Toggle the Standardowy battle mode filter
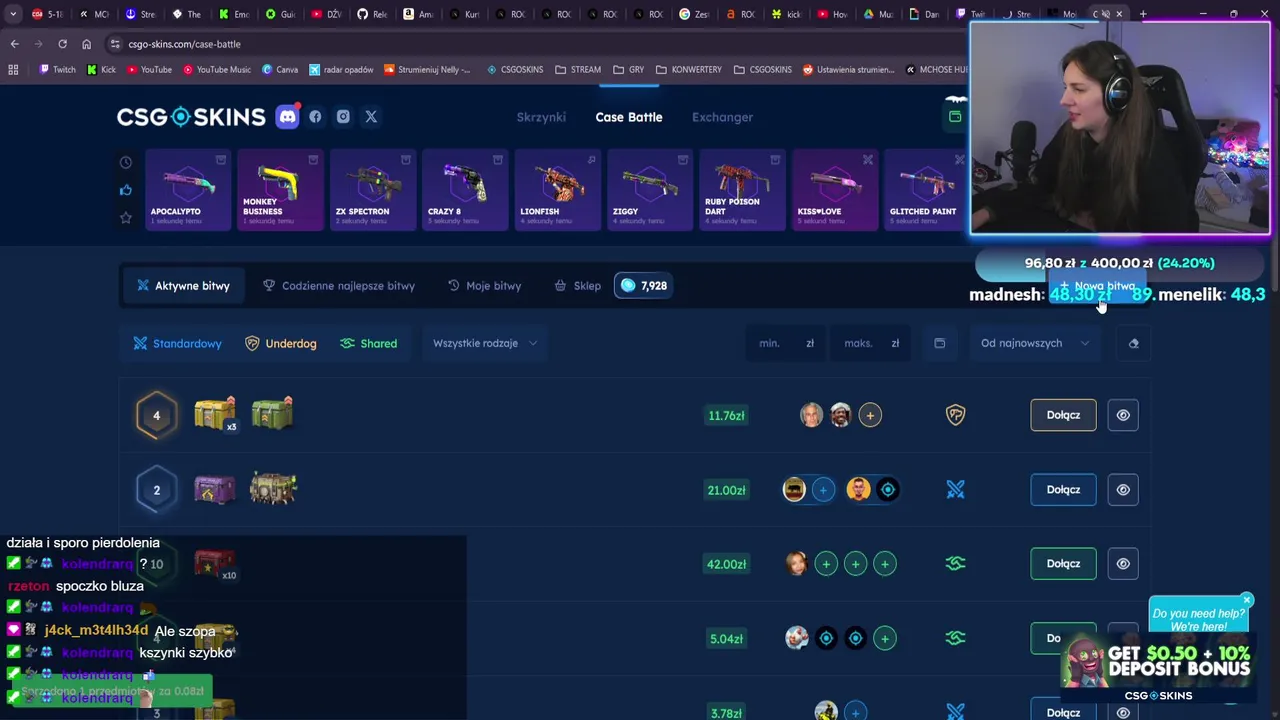 178,343
